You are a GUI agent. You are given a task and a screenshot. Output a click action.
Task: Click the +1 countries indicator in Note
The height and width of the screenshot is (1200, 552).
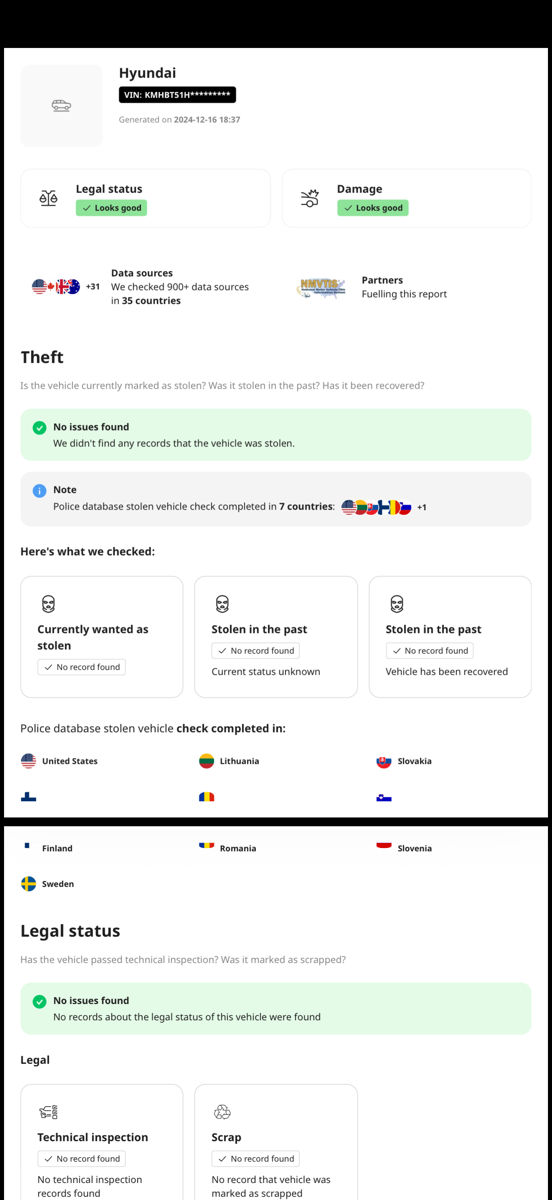point(422,507)
